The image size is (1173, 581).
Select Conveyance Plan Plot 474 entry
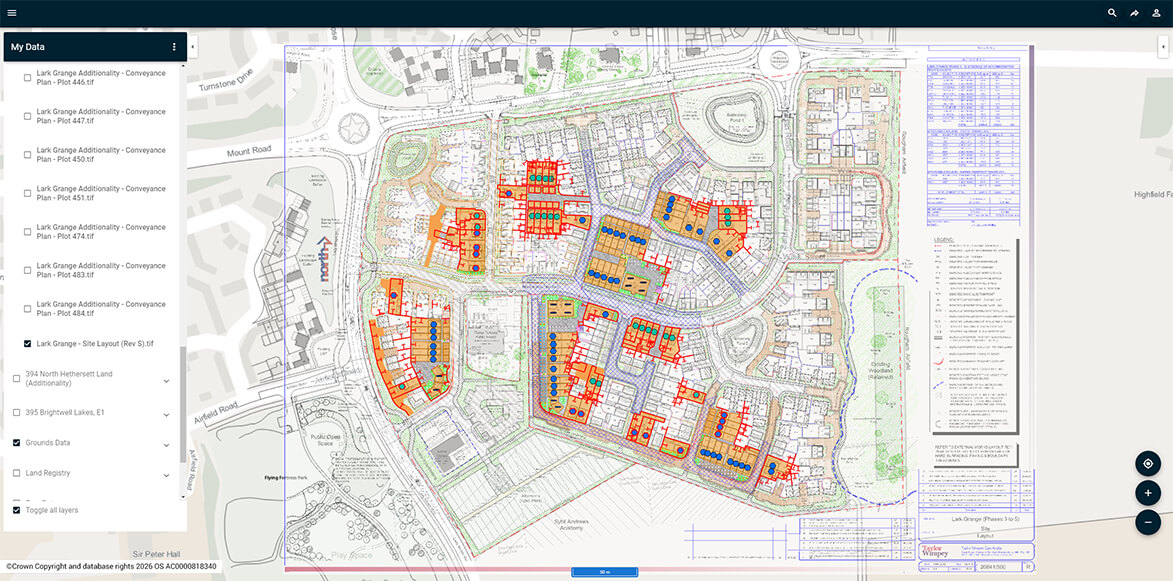click(x=100, y=232)
